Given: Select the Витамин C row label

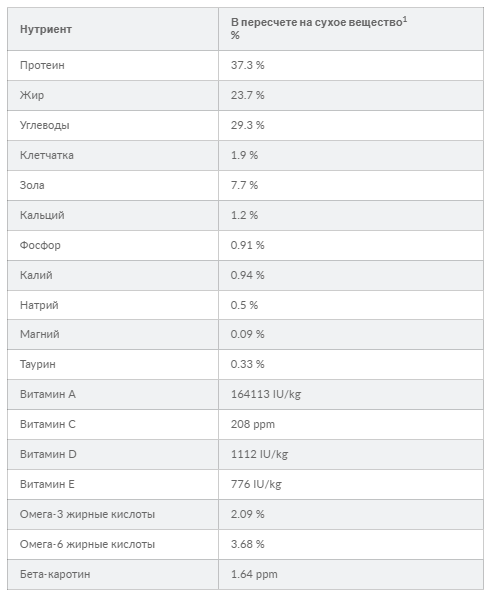Looking at the screenshot, I should [48, 424].
